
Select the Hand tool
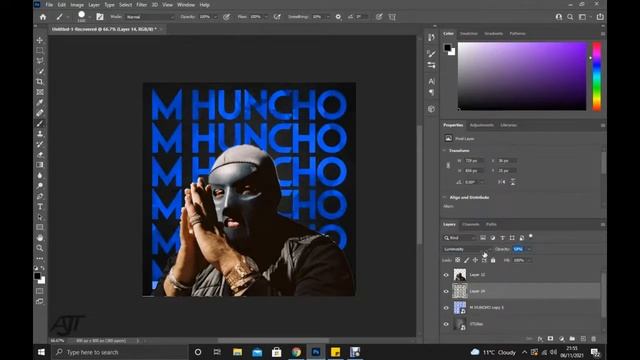40,238
